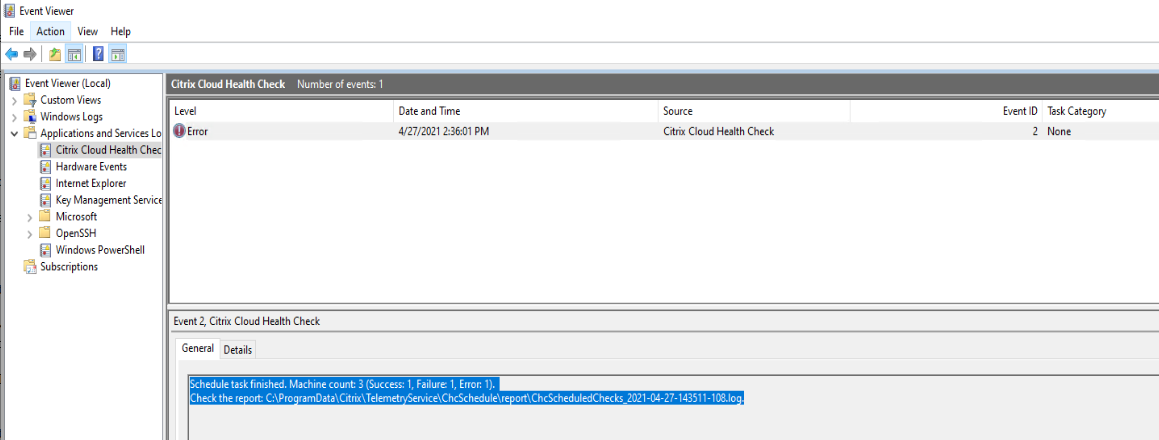
Task: Select Windows PowerShell log label
Action: coord(101,250)
